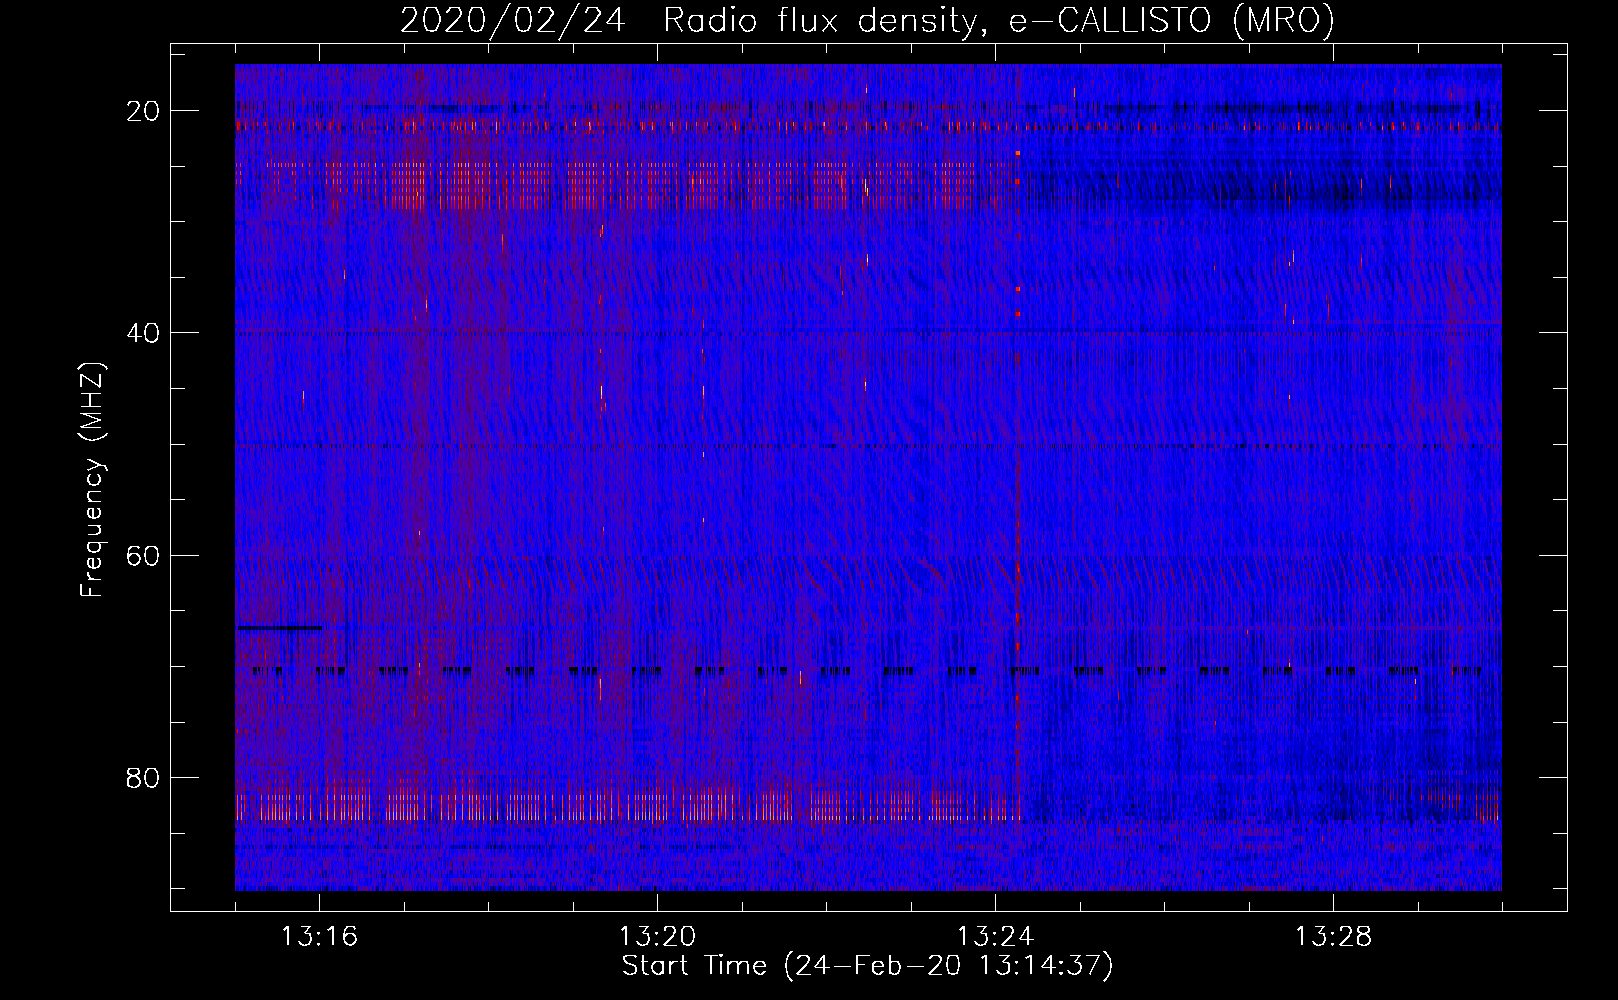Click the 13:16 time tick label

tap(319, 937)
